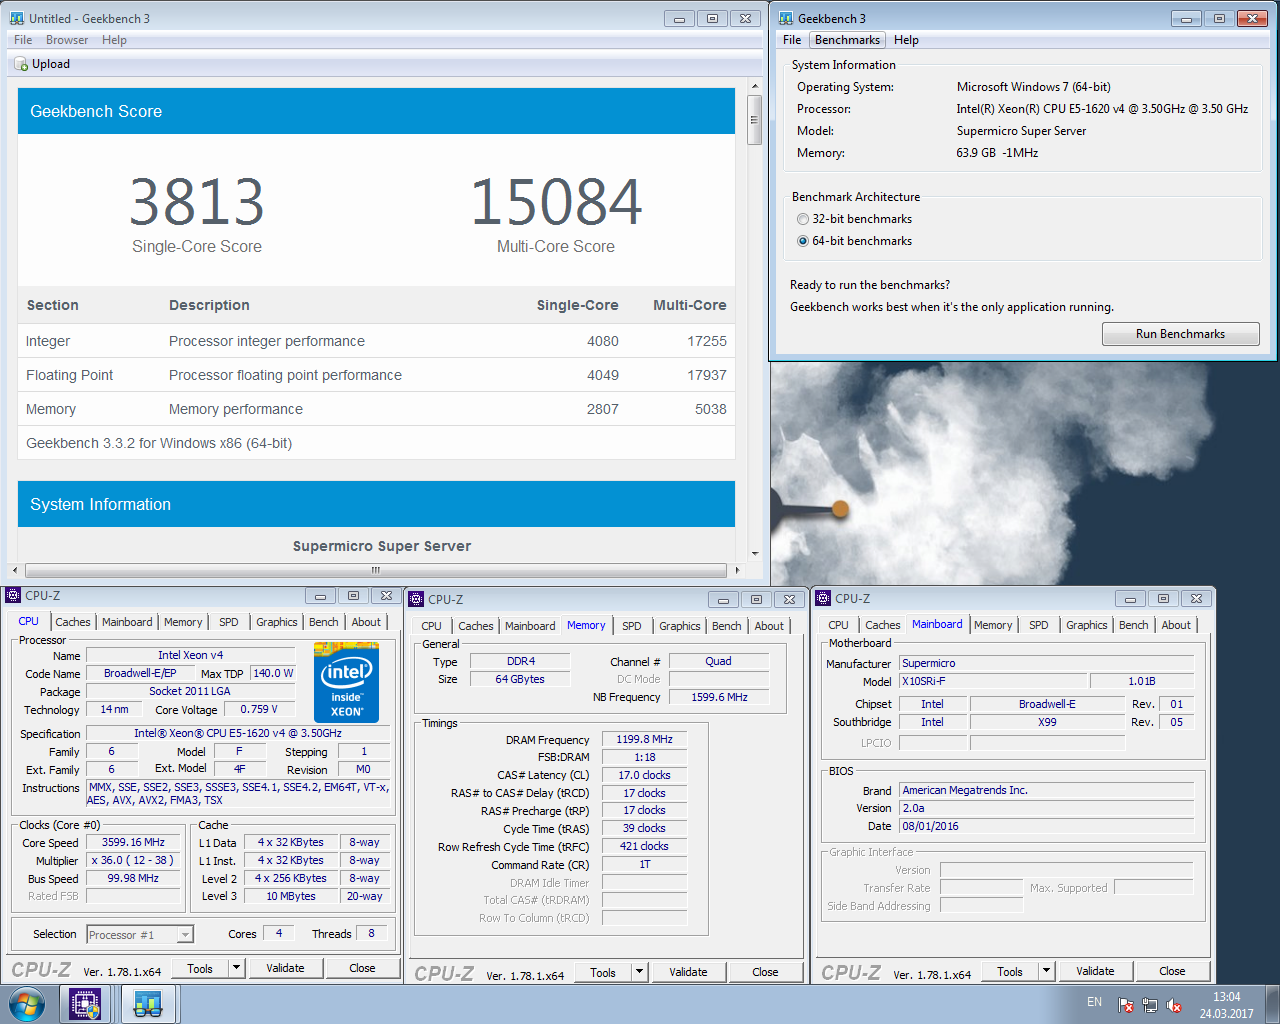Open the network tray icon
The height and width of the screenshot is (1024, 1280).
point(1150,1005)
